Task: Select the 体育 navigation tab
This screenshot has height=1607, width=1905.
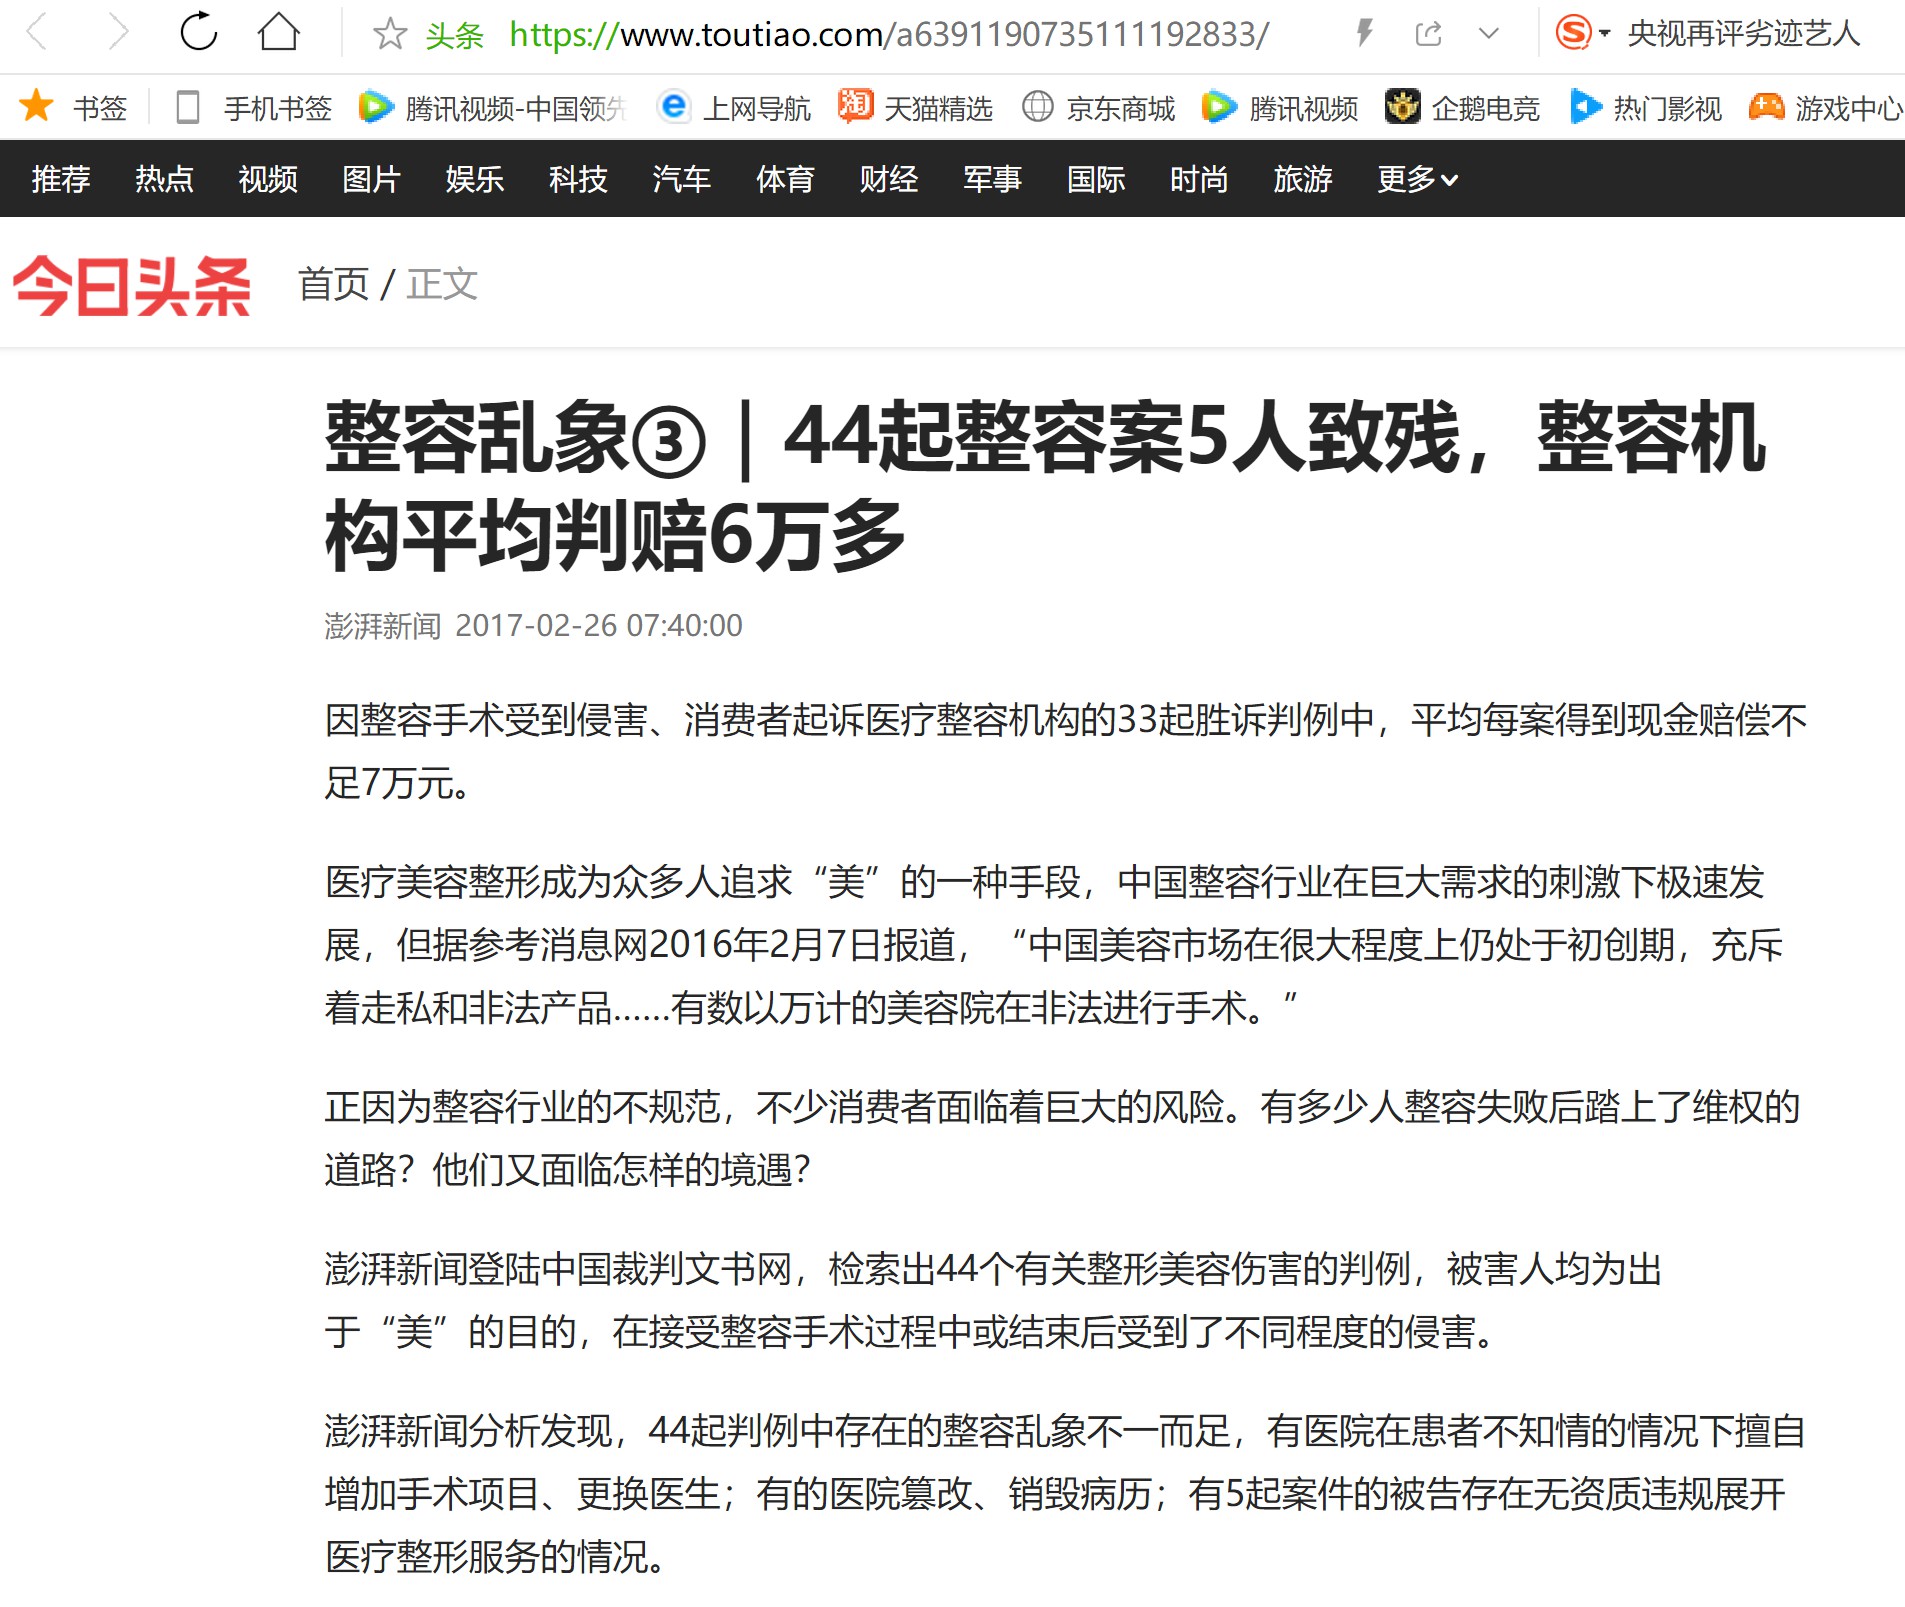Action: (x=785, y=179)
